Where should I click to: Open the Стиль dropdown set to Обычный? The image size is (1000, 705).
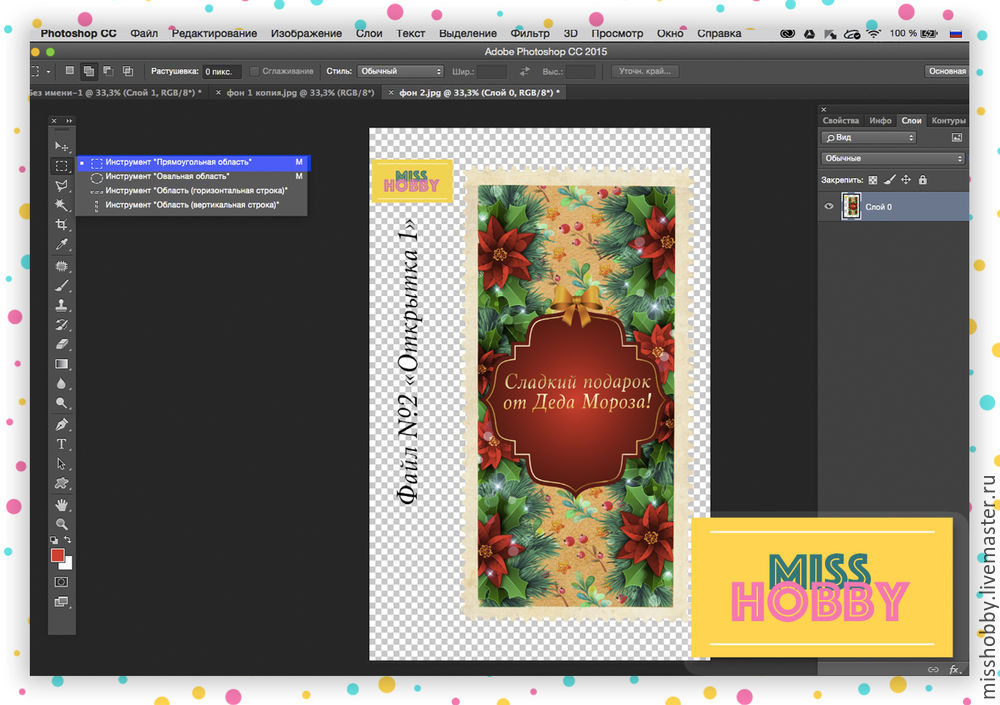point(402,72)
